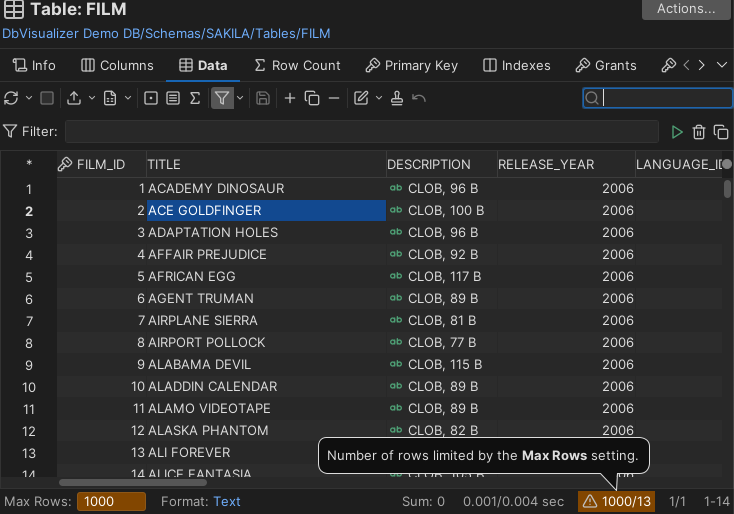Click the sigma aggregation icon in toolbar
This screenshot has width=734, height=514.
point(195,98)
